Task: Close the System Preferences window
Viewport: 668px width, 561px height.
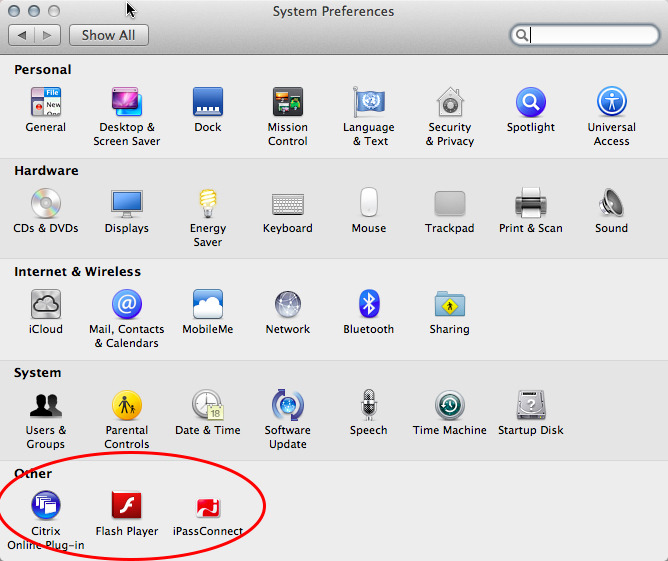Action: point(14,11)
